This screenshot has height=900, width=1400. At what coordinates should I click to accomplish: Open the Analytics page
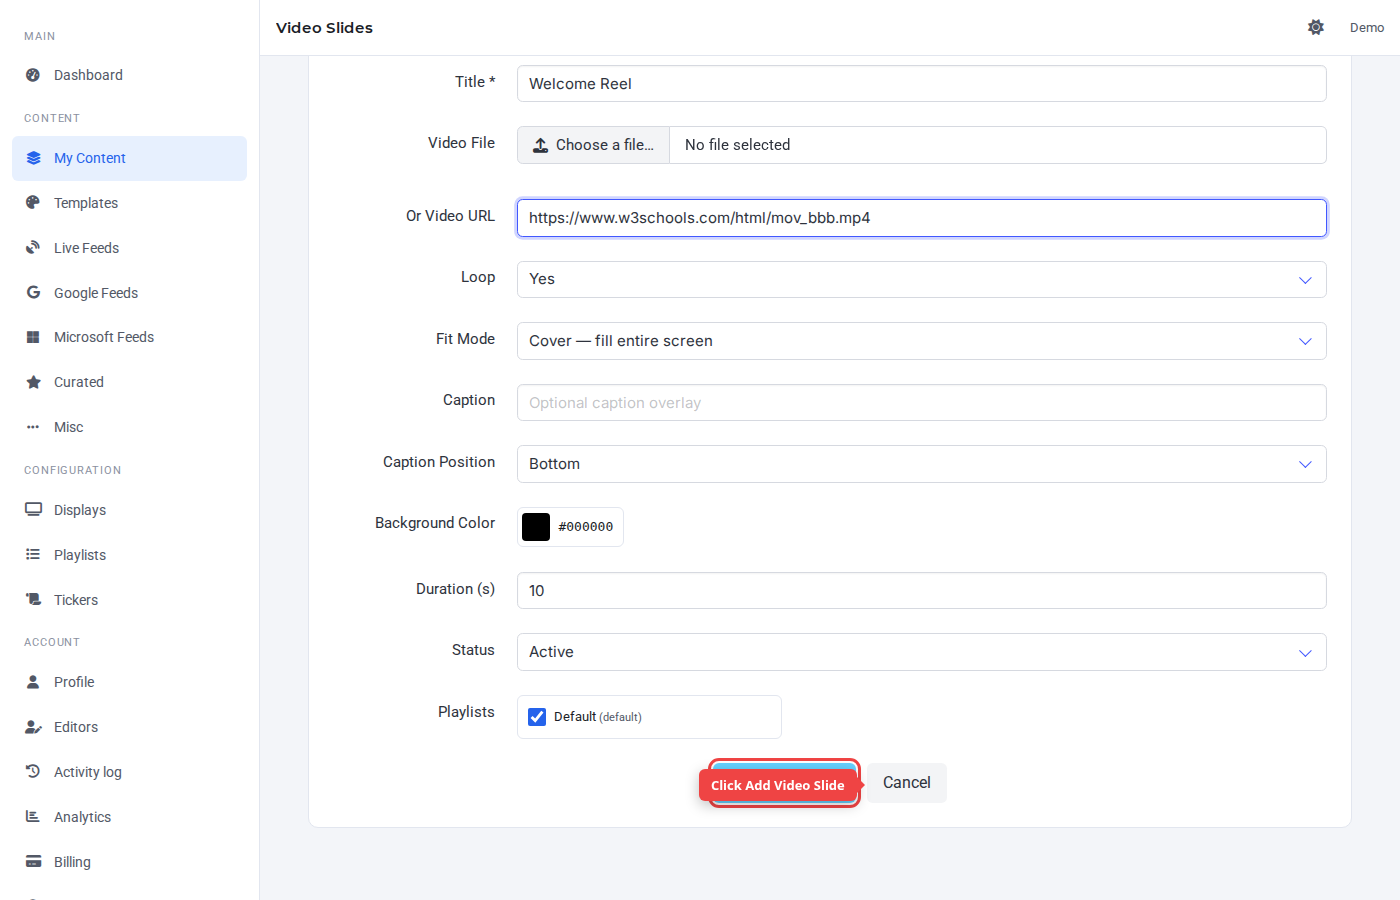coord(129,817)
